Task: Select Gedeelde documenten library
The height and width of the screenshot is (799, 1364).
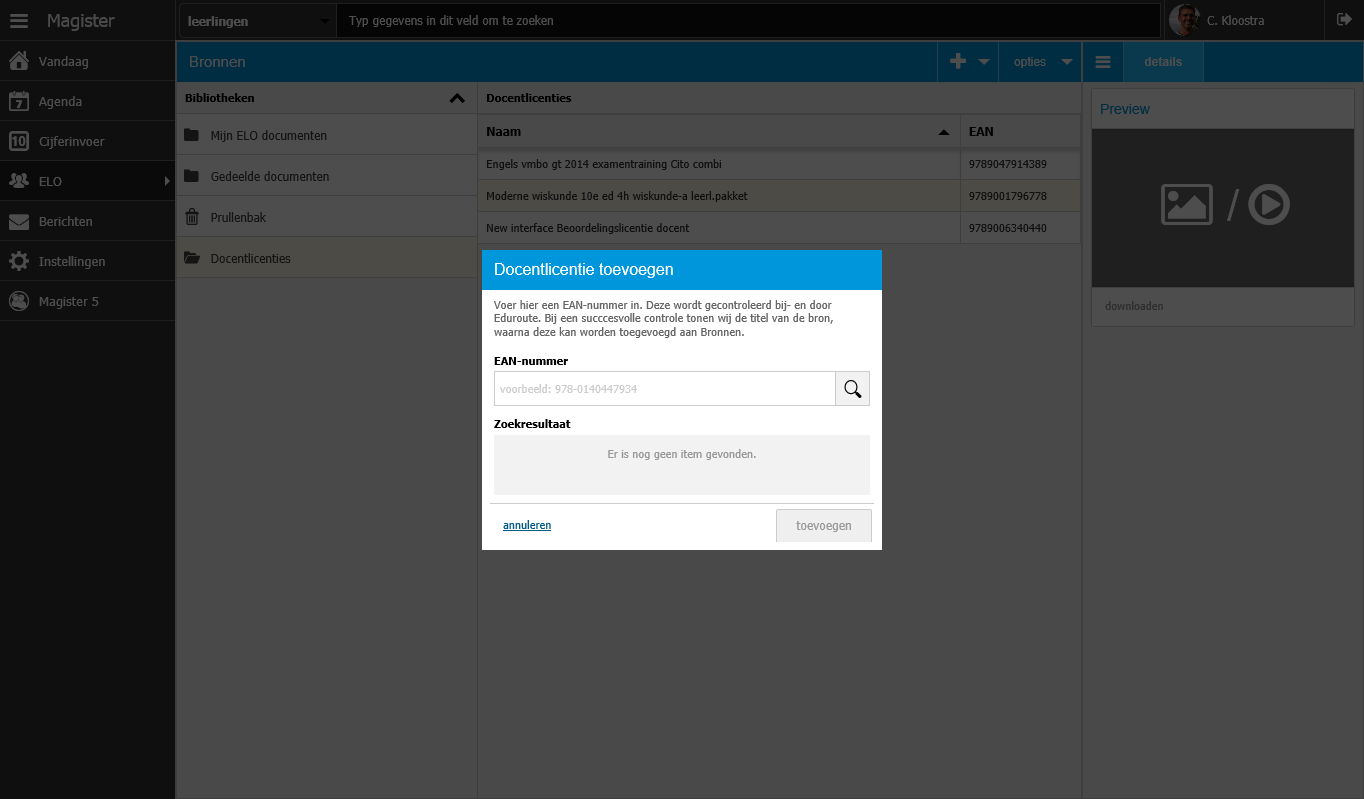Action: point(326,176)
